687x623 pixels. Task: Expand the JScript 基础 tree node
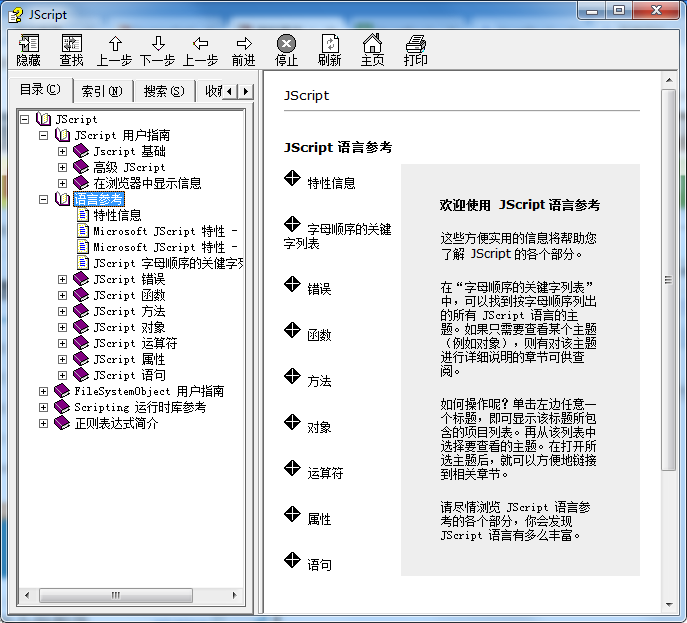pyautogui.click(x=62, y=151)
